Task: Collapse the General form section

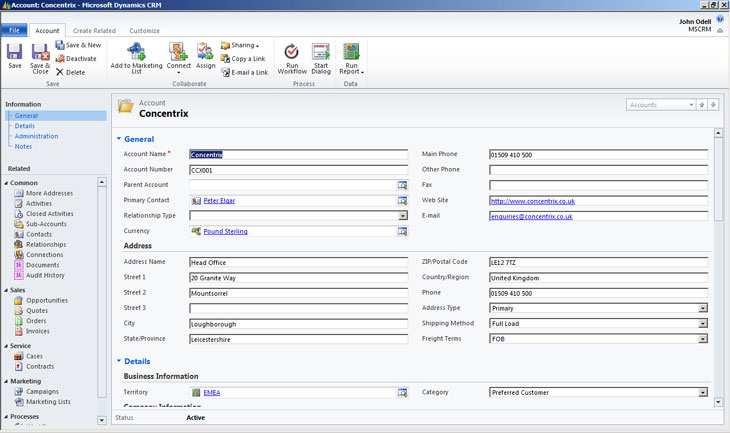Action: (x=119, y=139)
